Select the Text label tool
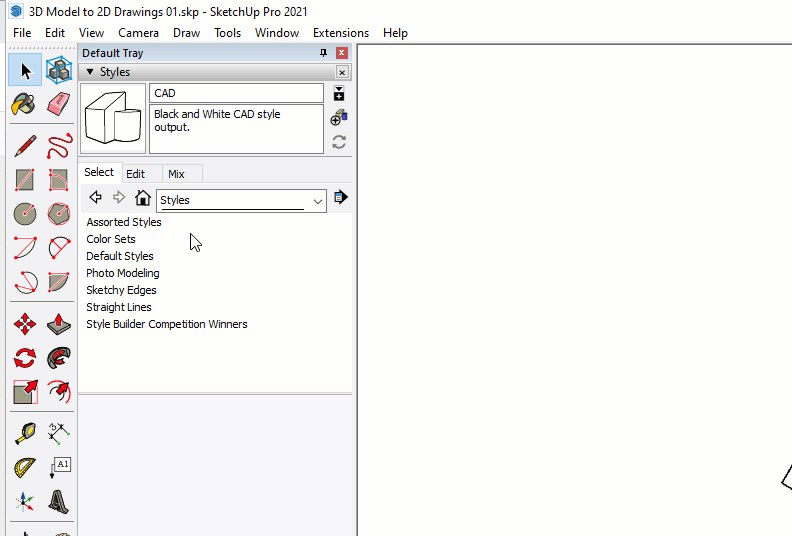 pos(59,468)
